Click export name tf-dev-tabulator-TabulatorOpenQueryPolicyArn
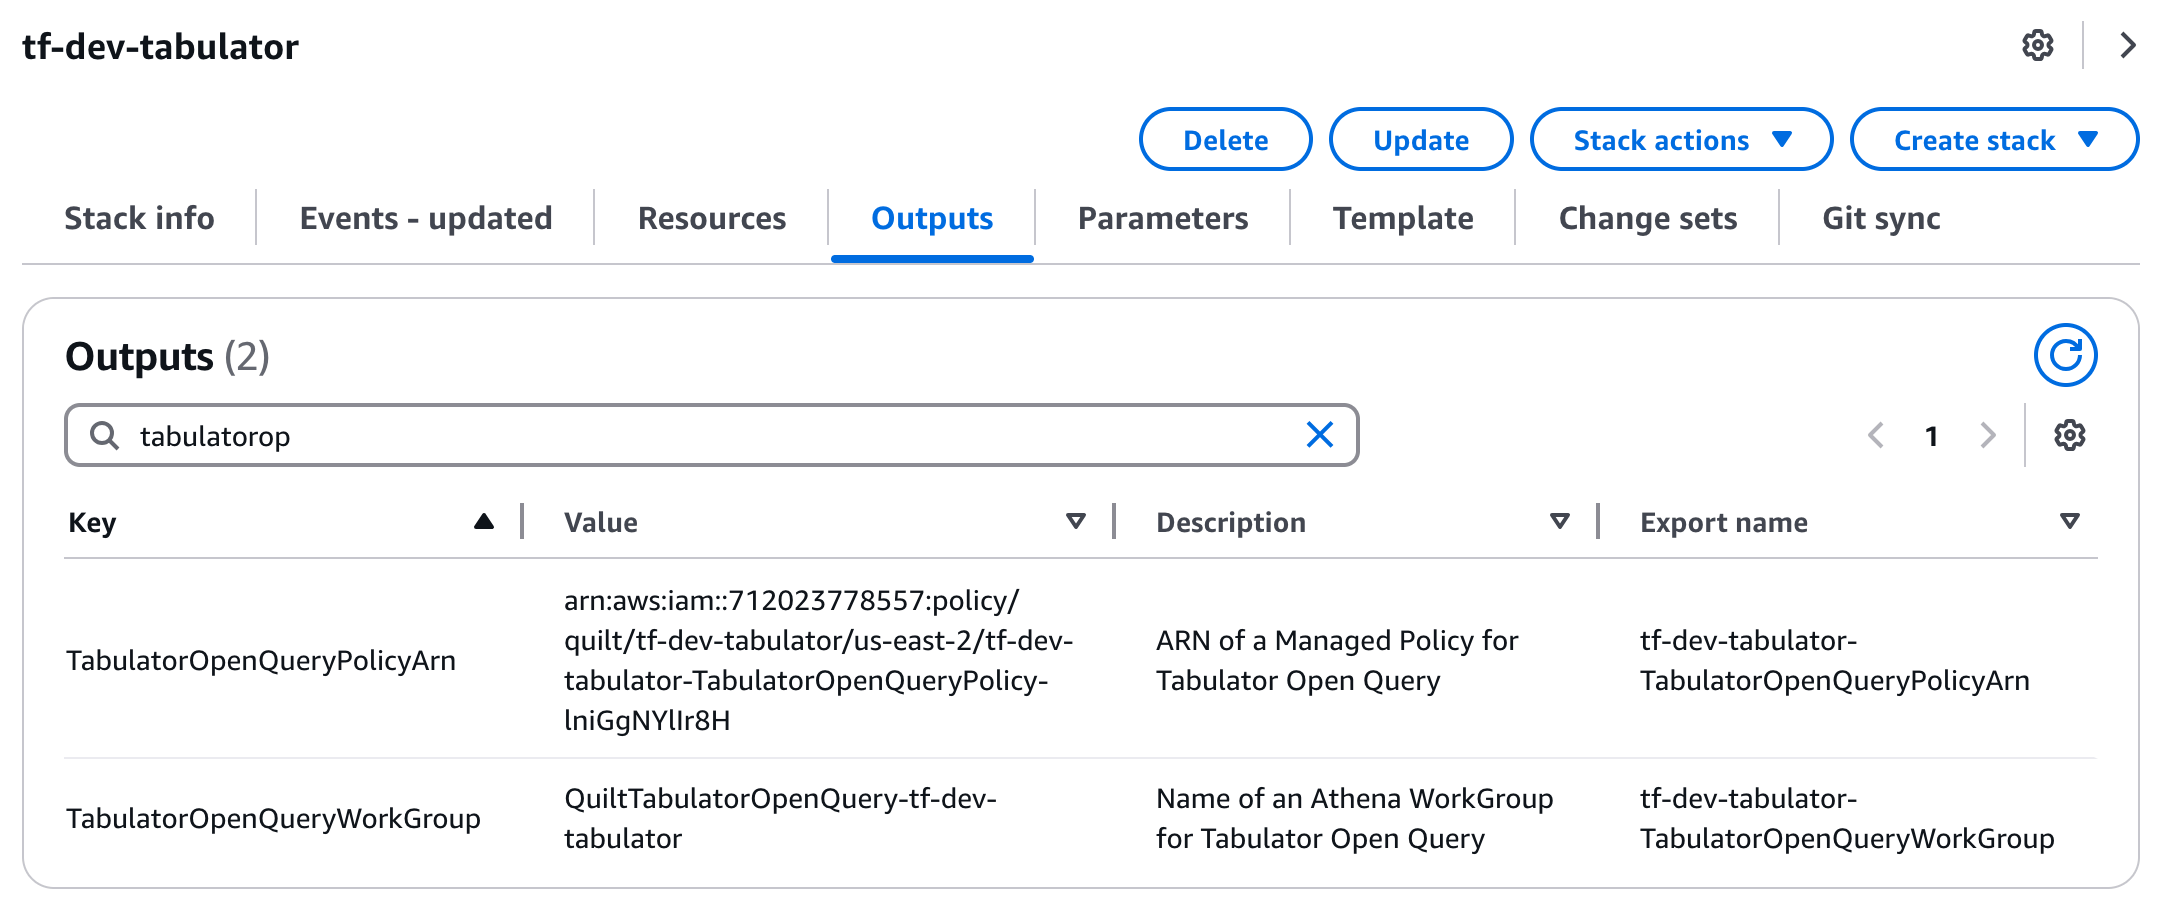The width and height of the screenshot is (2164, 914). point(1834,660)
